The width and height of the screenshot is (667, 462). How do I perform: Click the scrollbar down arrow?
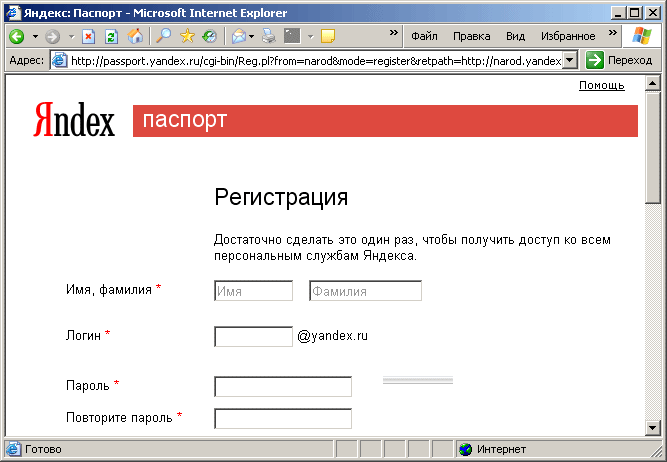(x=653, y=428)
